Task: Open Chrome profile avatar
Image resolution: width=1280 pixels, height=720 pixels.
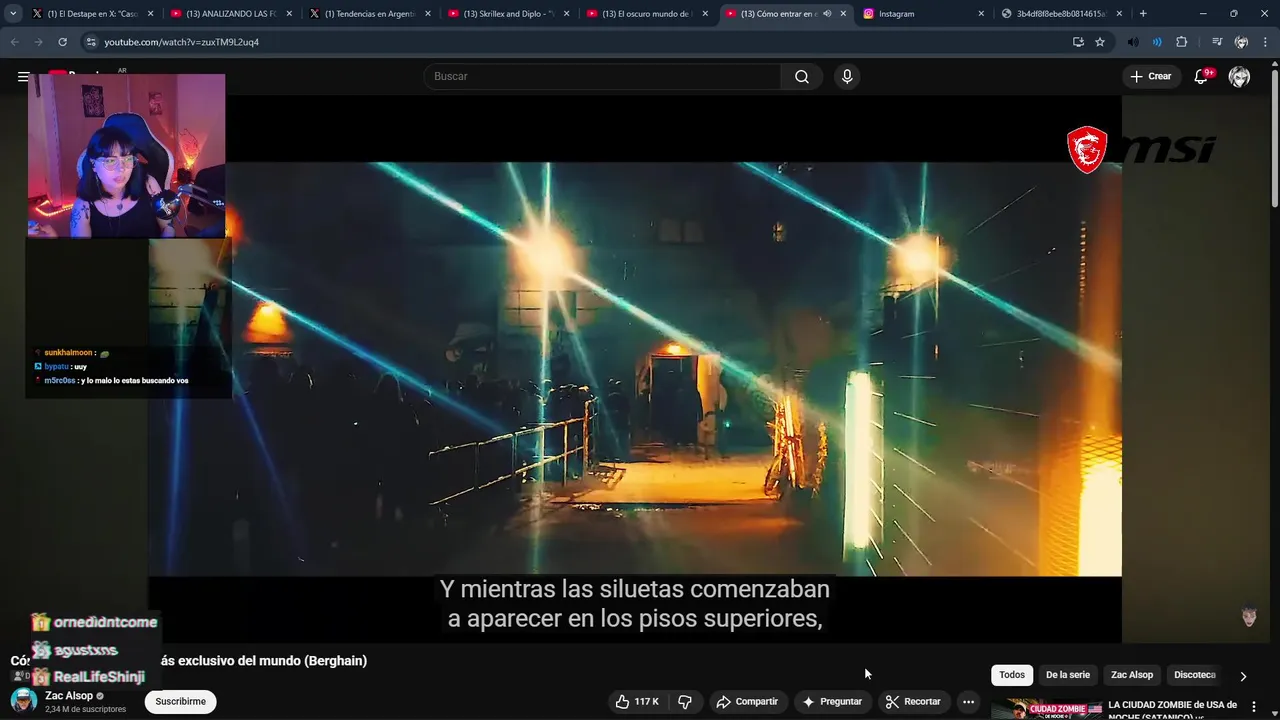Action: [1241, 42]
